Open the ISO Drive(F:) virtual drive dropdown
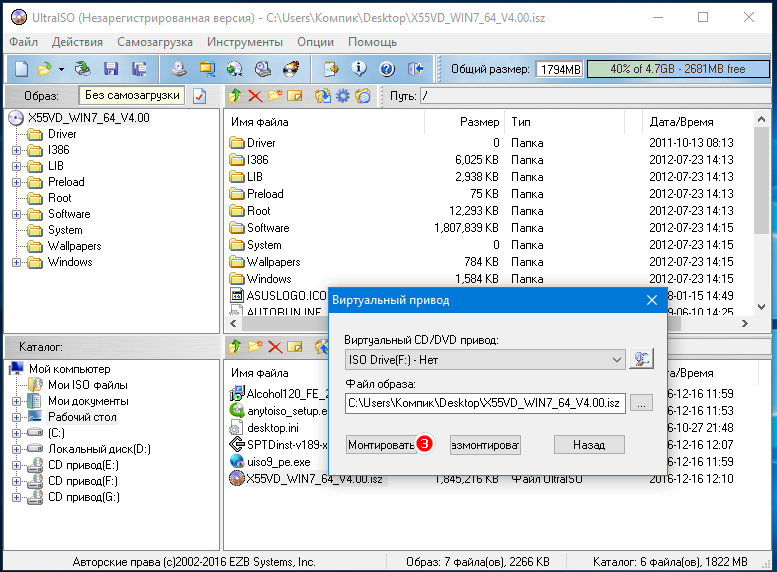 point(616,359)
